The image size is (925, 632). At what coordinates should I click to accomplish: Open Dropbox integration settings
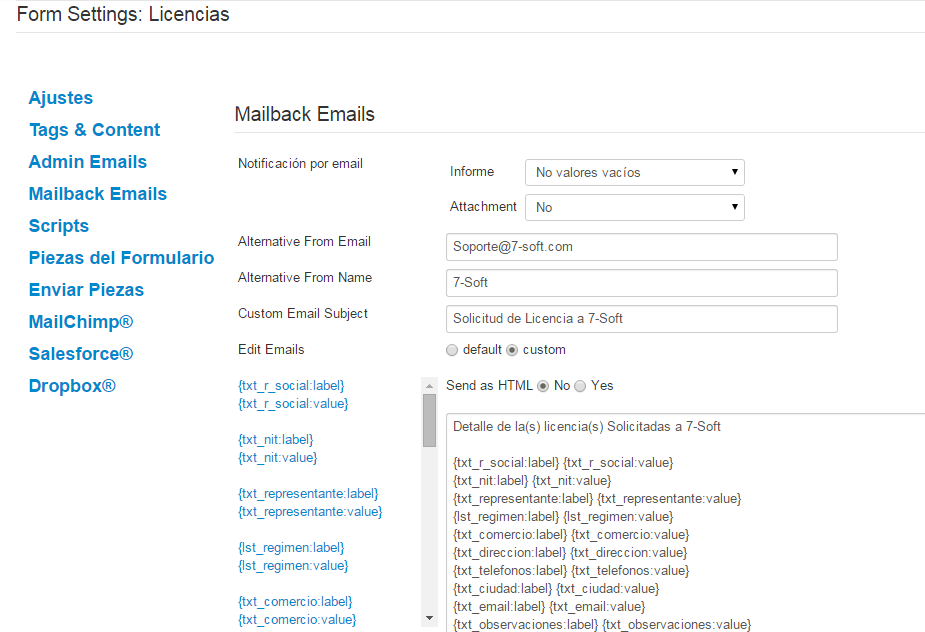[x=72, y=386]
